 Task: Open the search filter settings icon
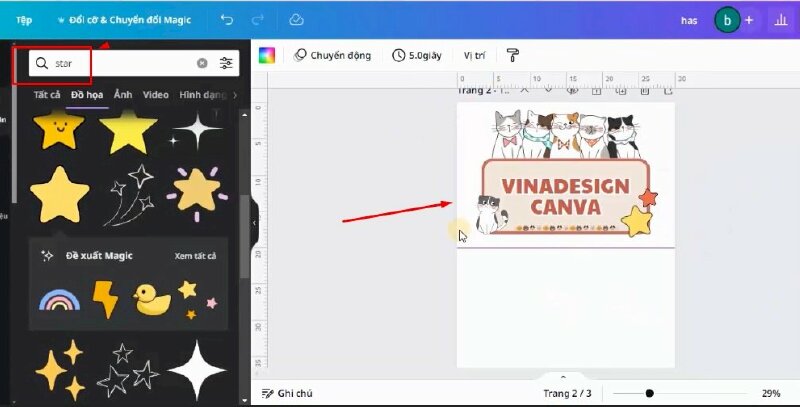tap(227, 63)
